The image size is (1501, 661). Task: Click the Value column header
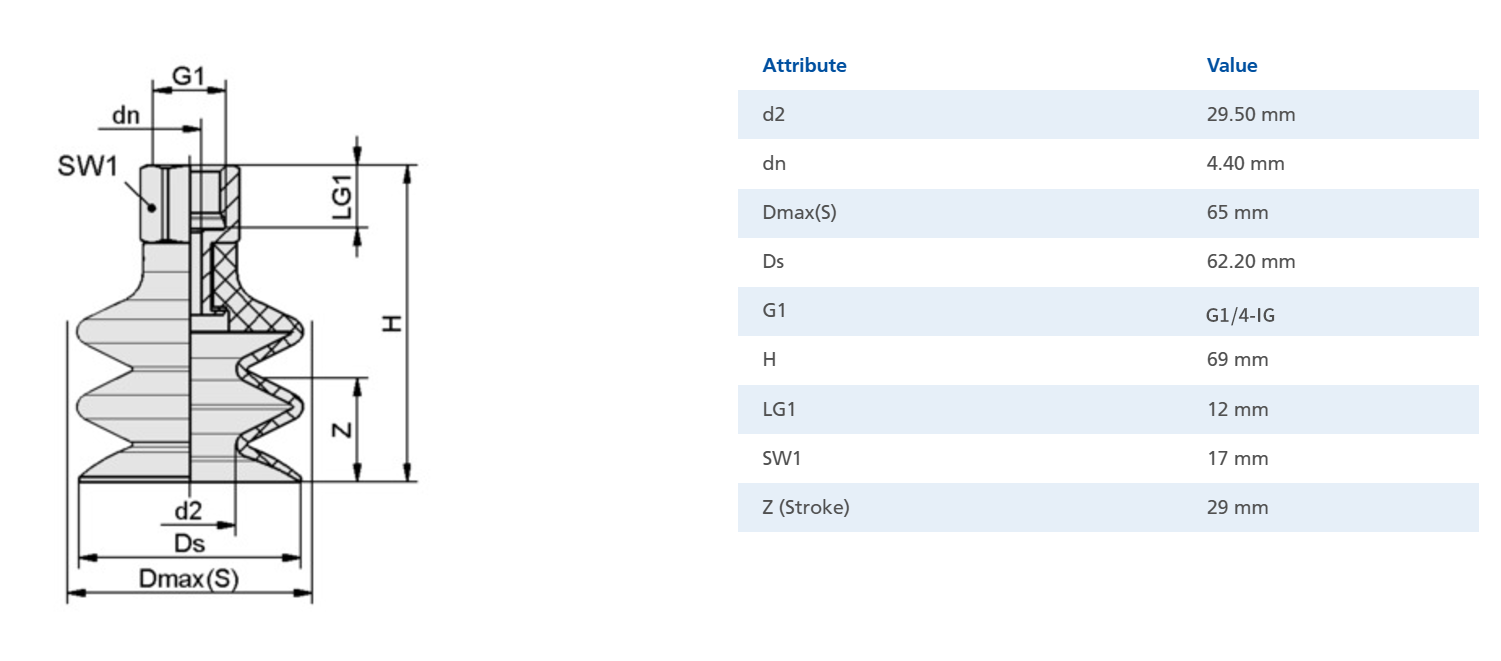pyautogui.click(x=1232, y=65)
